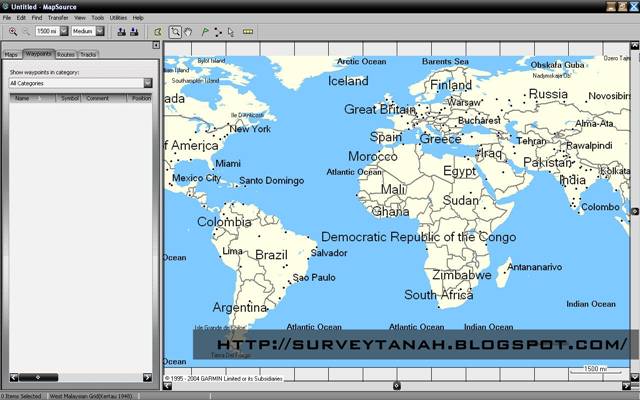Sort by the Name column header
The width and height of the screenshot is (640, 400).
(x=32, y=98)
